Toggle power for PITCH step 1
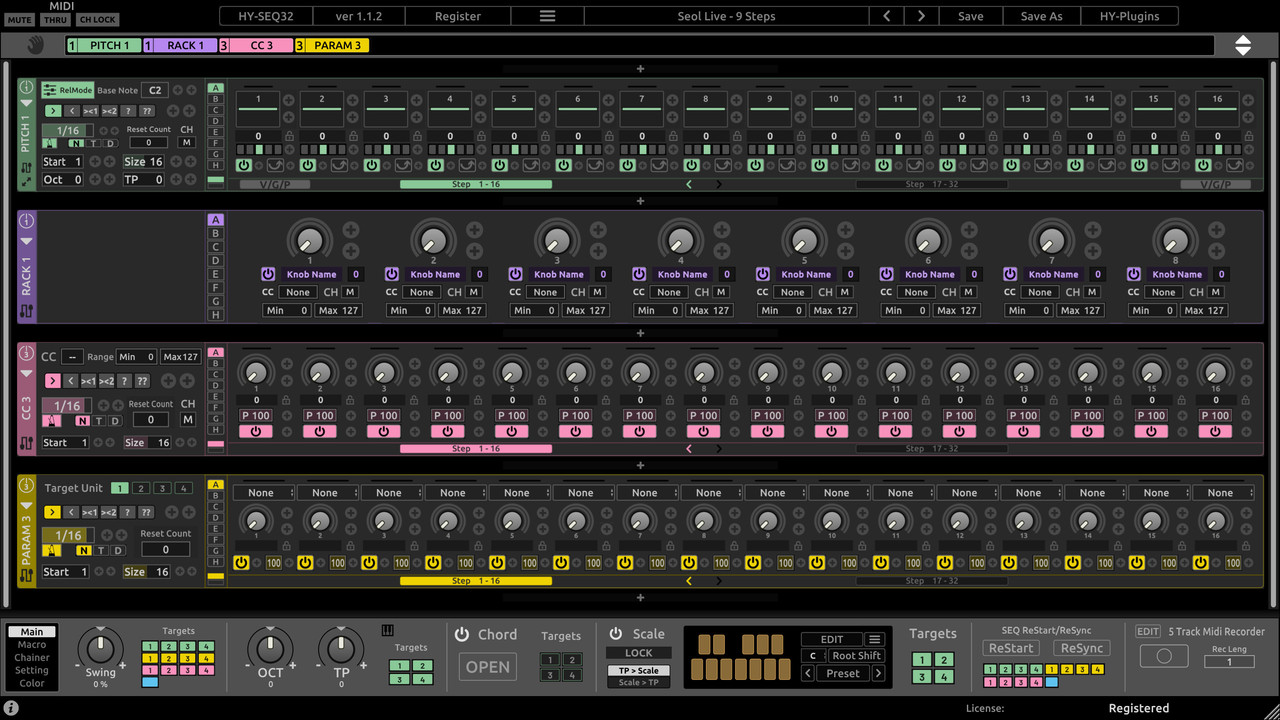The image size is (1280, 720). (244, 165)
